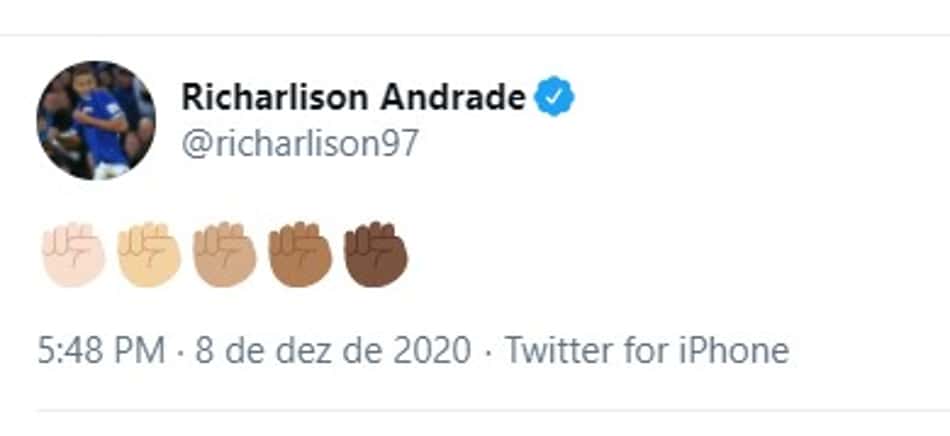This screenshot has width=950, height=436.
Task: Click the lightest skin tone fist emoji
Action: click(74, 254)
